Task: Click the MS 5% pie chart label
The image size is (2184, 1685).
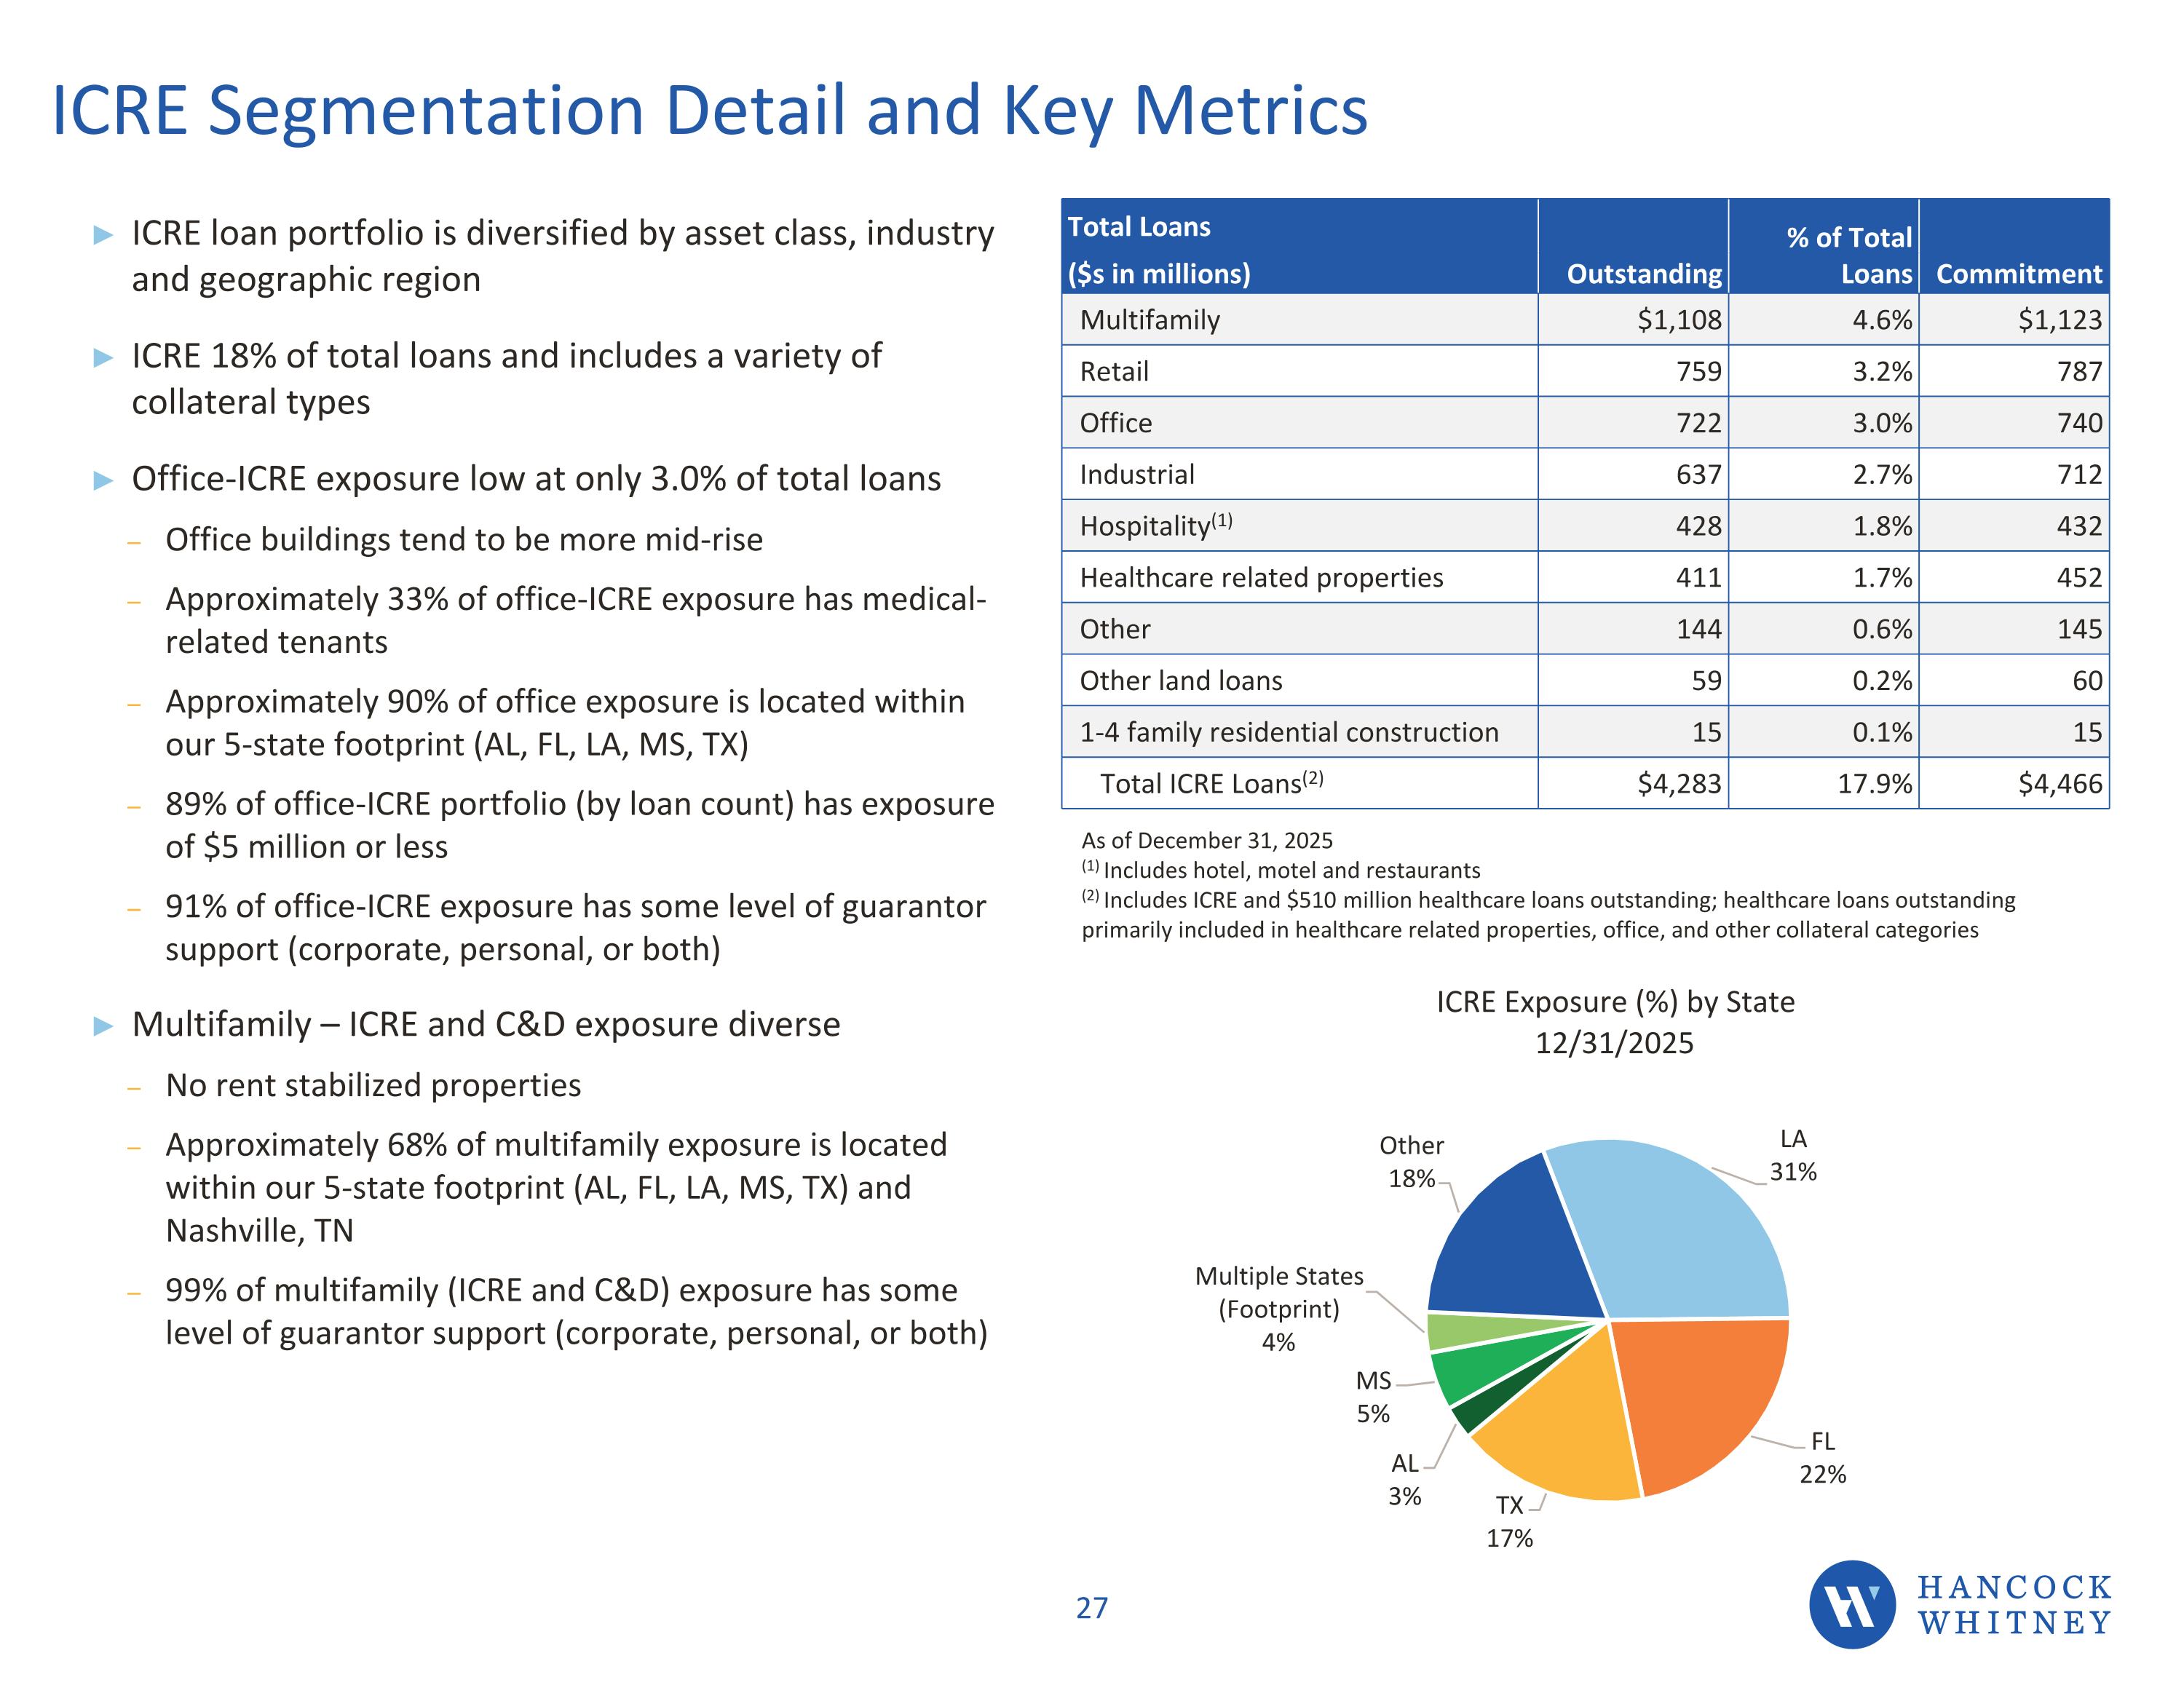Action: coord(1373,1397)
